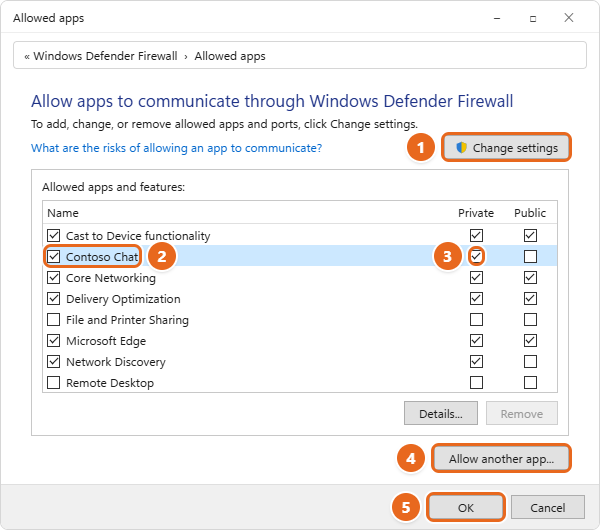Toggle Network Discovery name checkbox

pyautogui.click(x=54, y=362)
